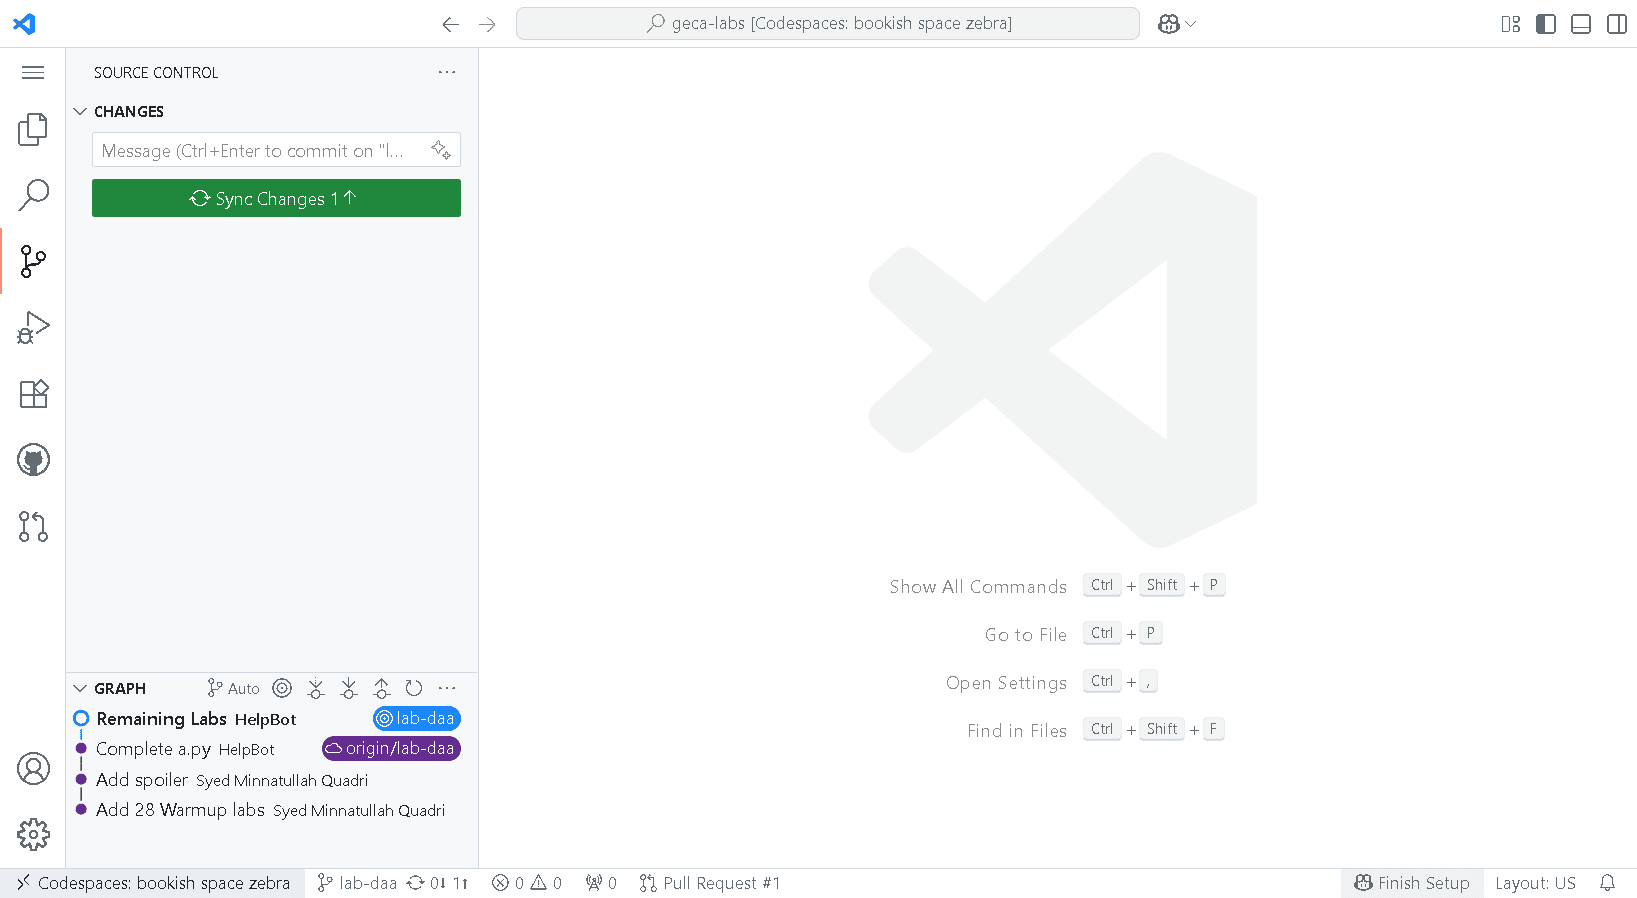Screen dimensions: 1637x898
Task: Open the Extensions view
Action: pos(33,393)
